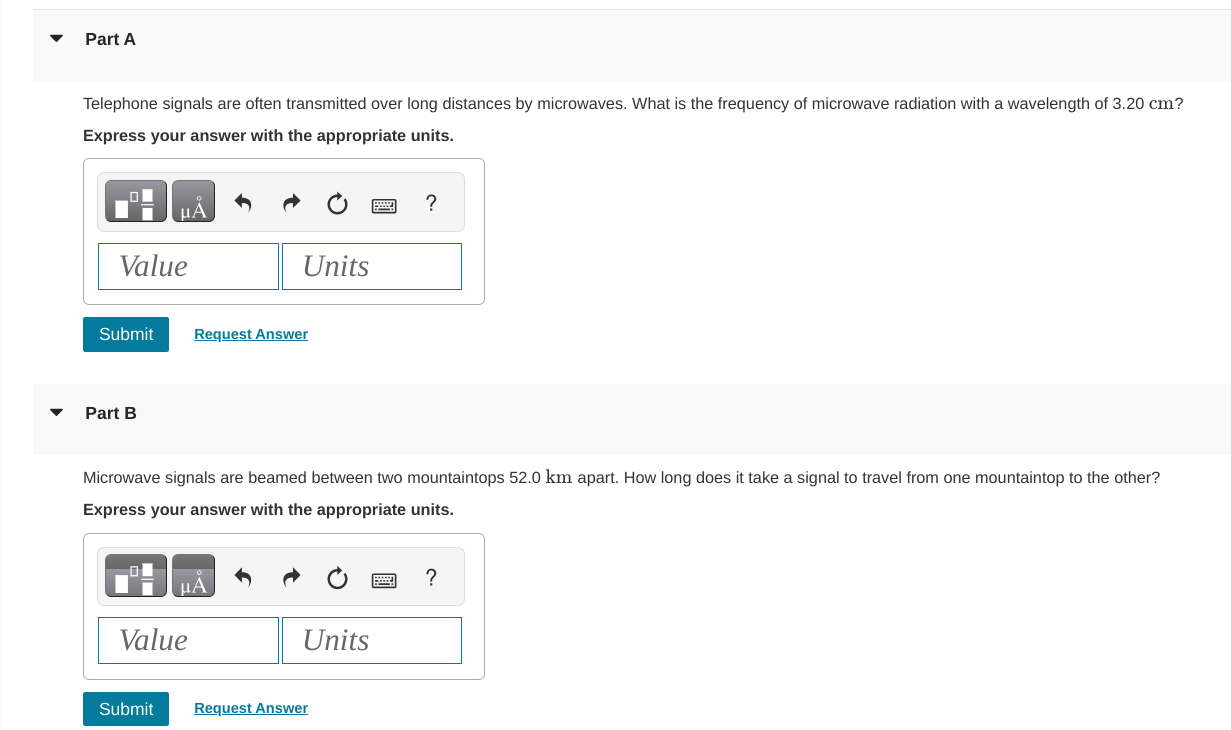Click the redo arrow in Part B toolbar
Screen dimensions: 1231x730
pyautogui.click(x=290, y=577)
